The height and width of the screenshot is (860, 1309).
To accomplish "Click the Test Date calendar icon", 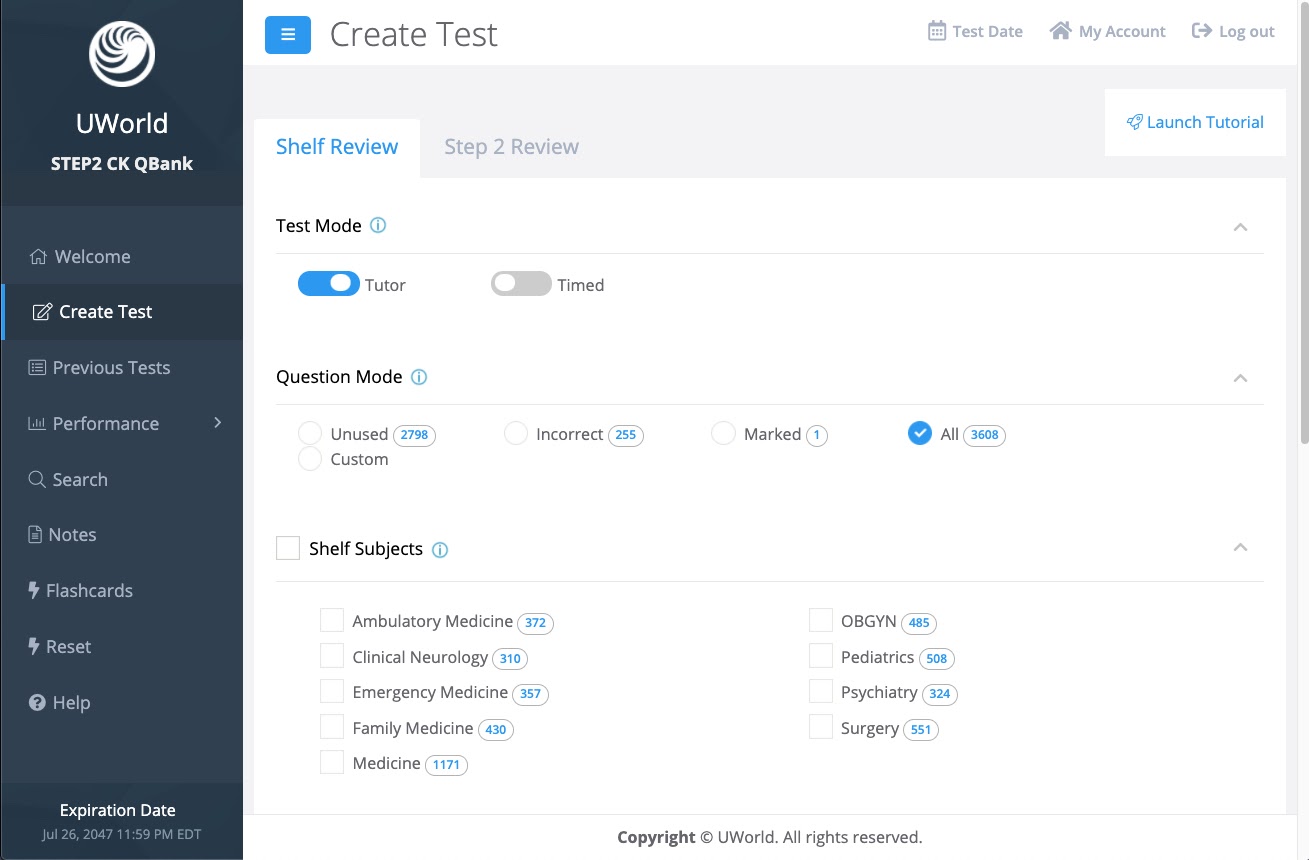I will tap(937, 31).
